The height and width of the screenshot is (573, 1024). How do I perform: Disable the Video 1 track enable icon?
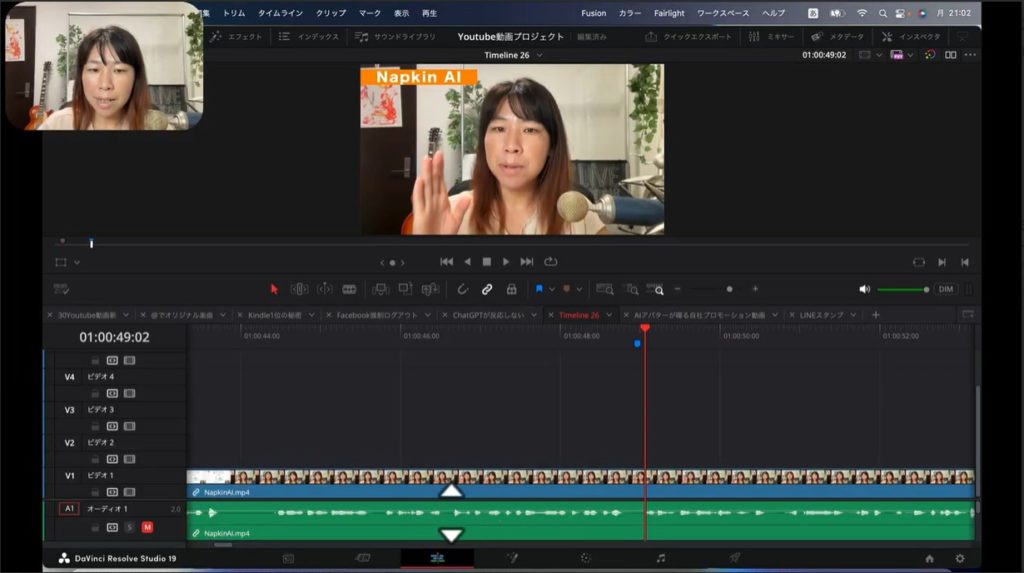129,492
